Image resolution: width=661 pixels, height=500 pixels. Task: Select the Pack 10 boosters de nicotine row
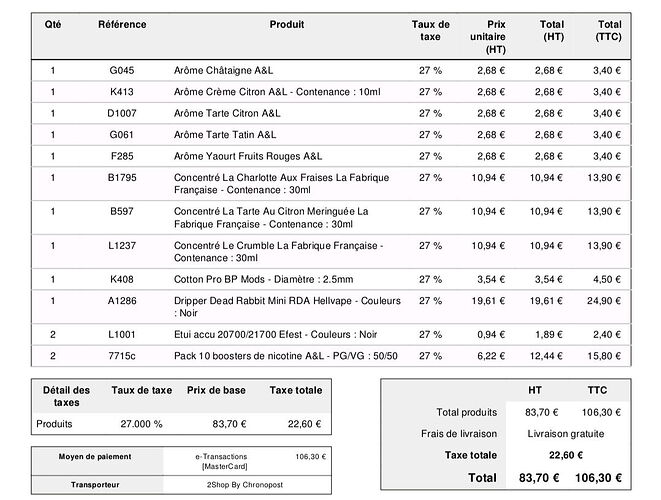[x=285, y=356]
